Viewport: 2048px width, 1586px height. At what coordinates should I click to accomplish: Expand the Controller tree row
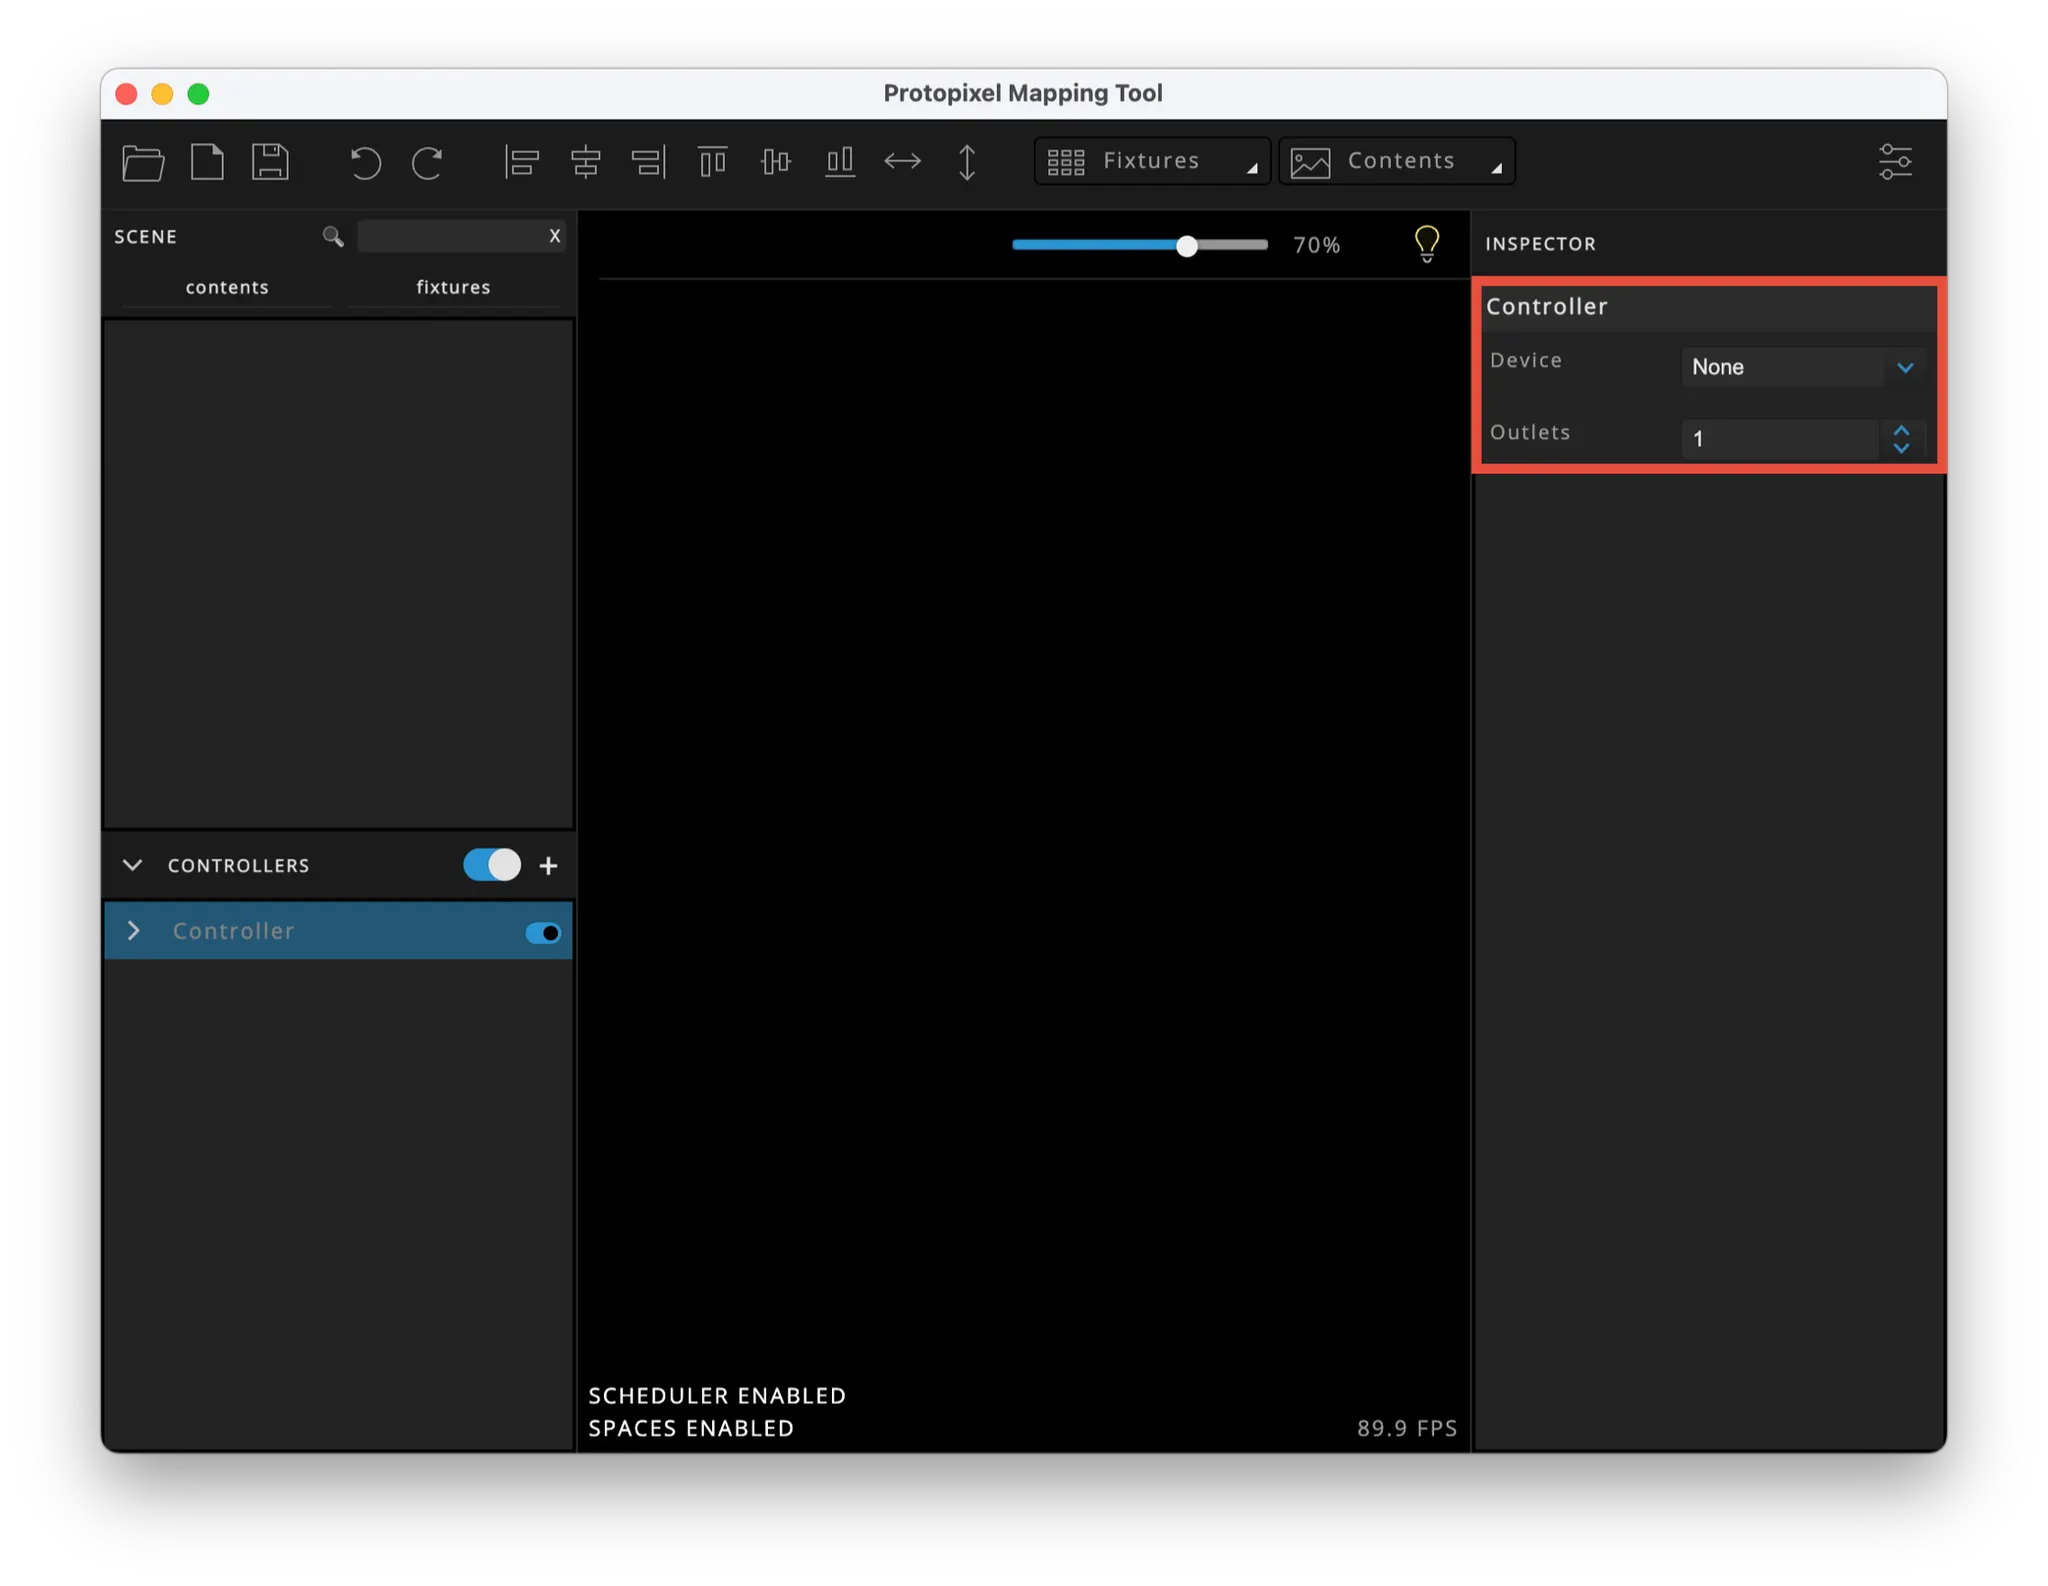point(134,931)
